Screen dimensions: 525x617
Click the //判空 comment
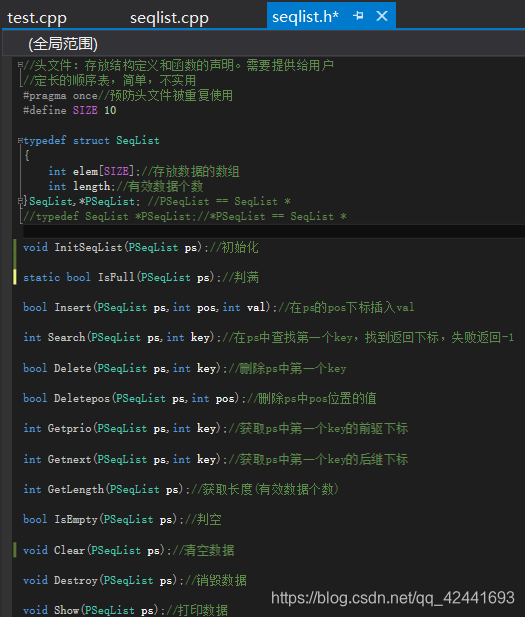click(x=203, y=519)
